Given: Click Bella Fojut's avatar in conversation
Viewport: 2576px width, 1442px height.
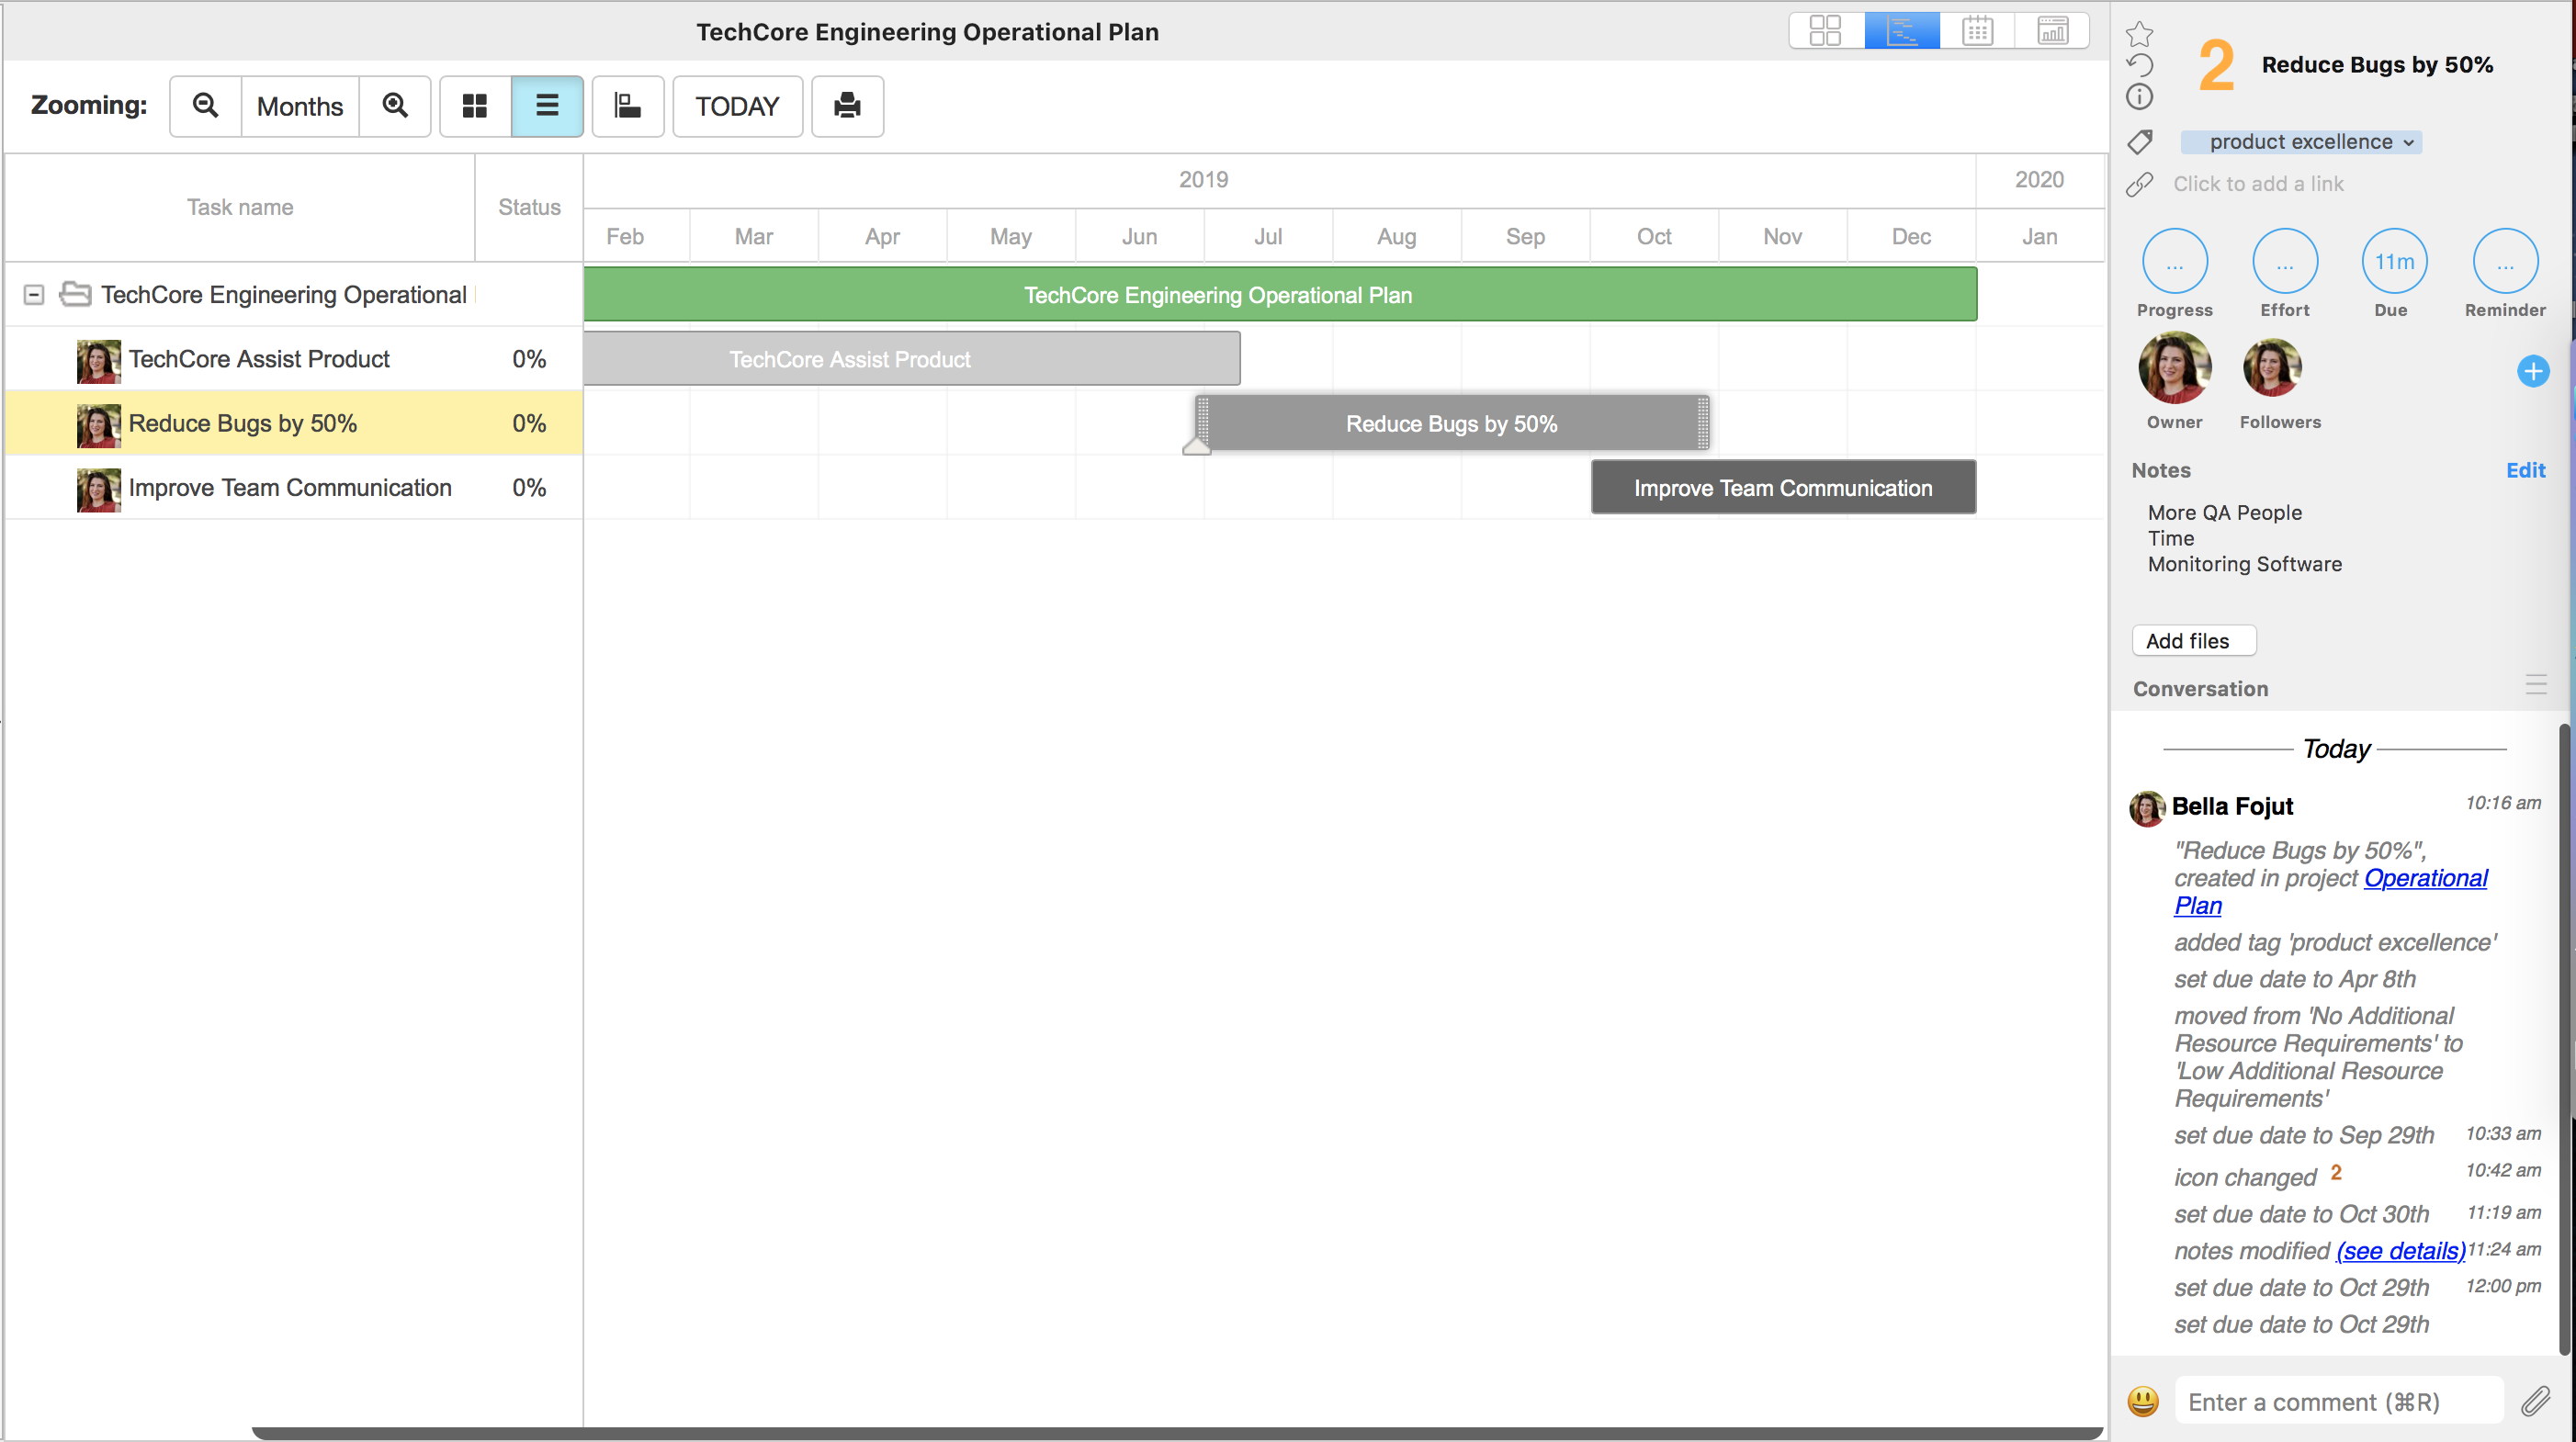Looking at the screenshot, I should (x=2146, y=808).
